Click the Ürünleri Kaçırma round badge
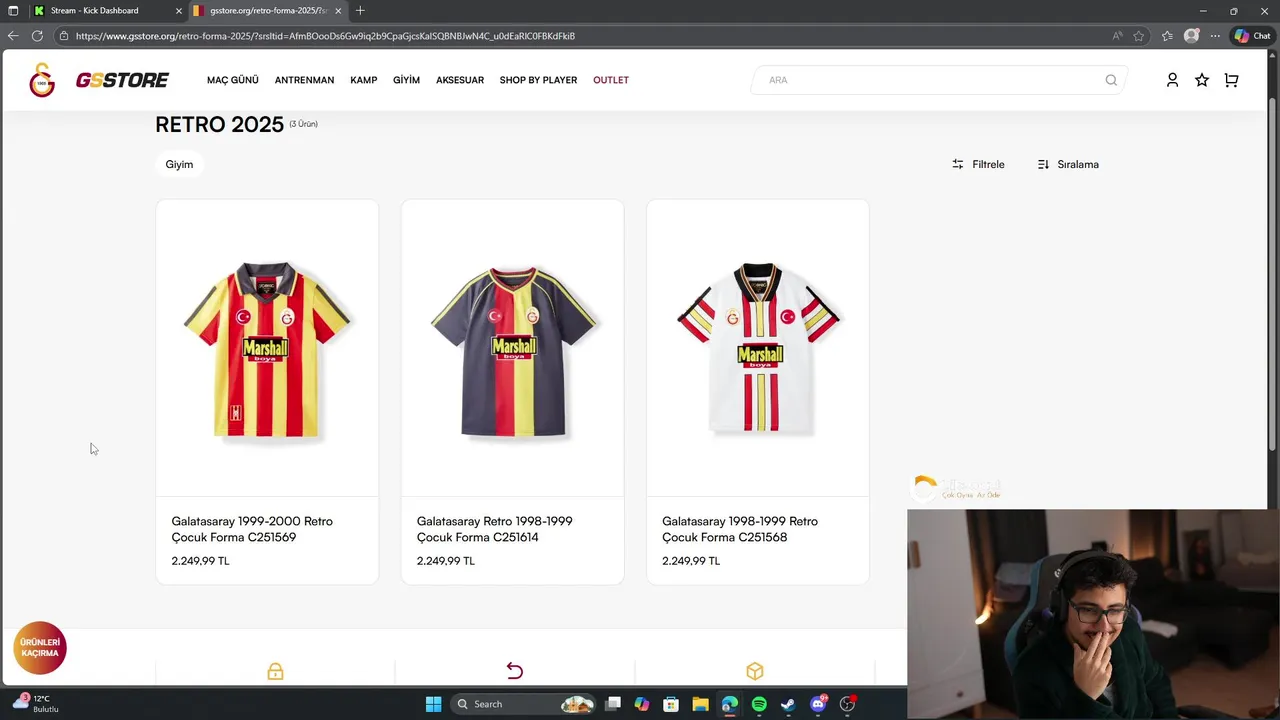This screenshot has height=720, width=1280. 40,647
